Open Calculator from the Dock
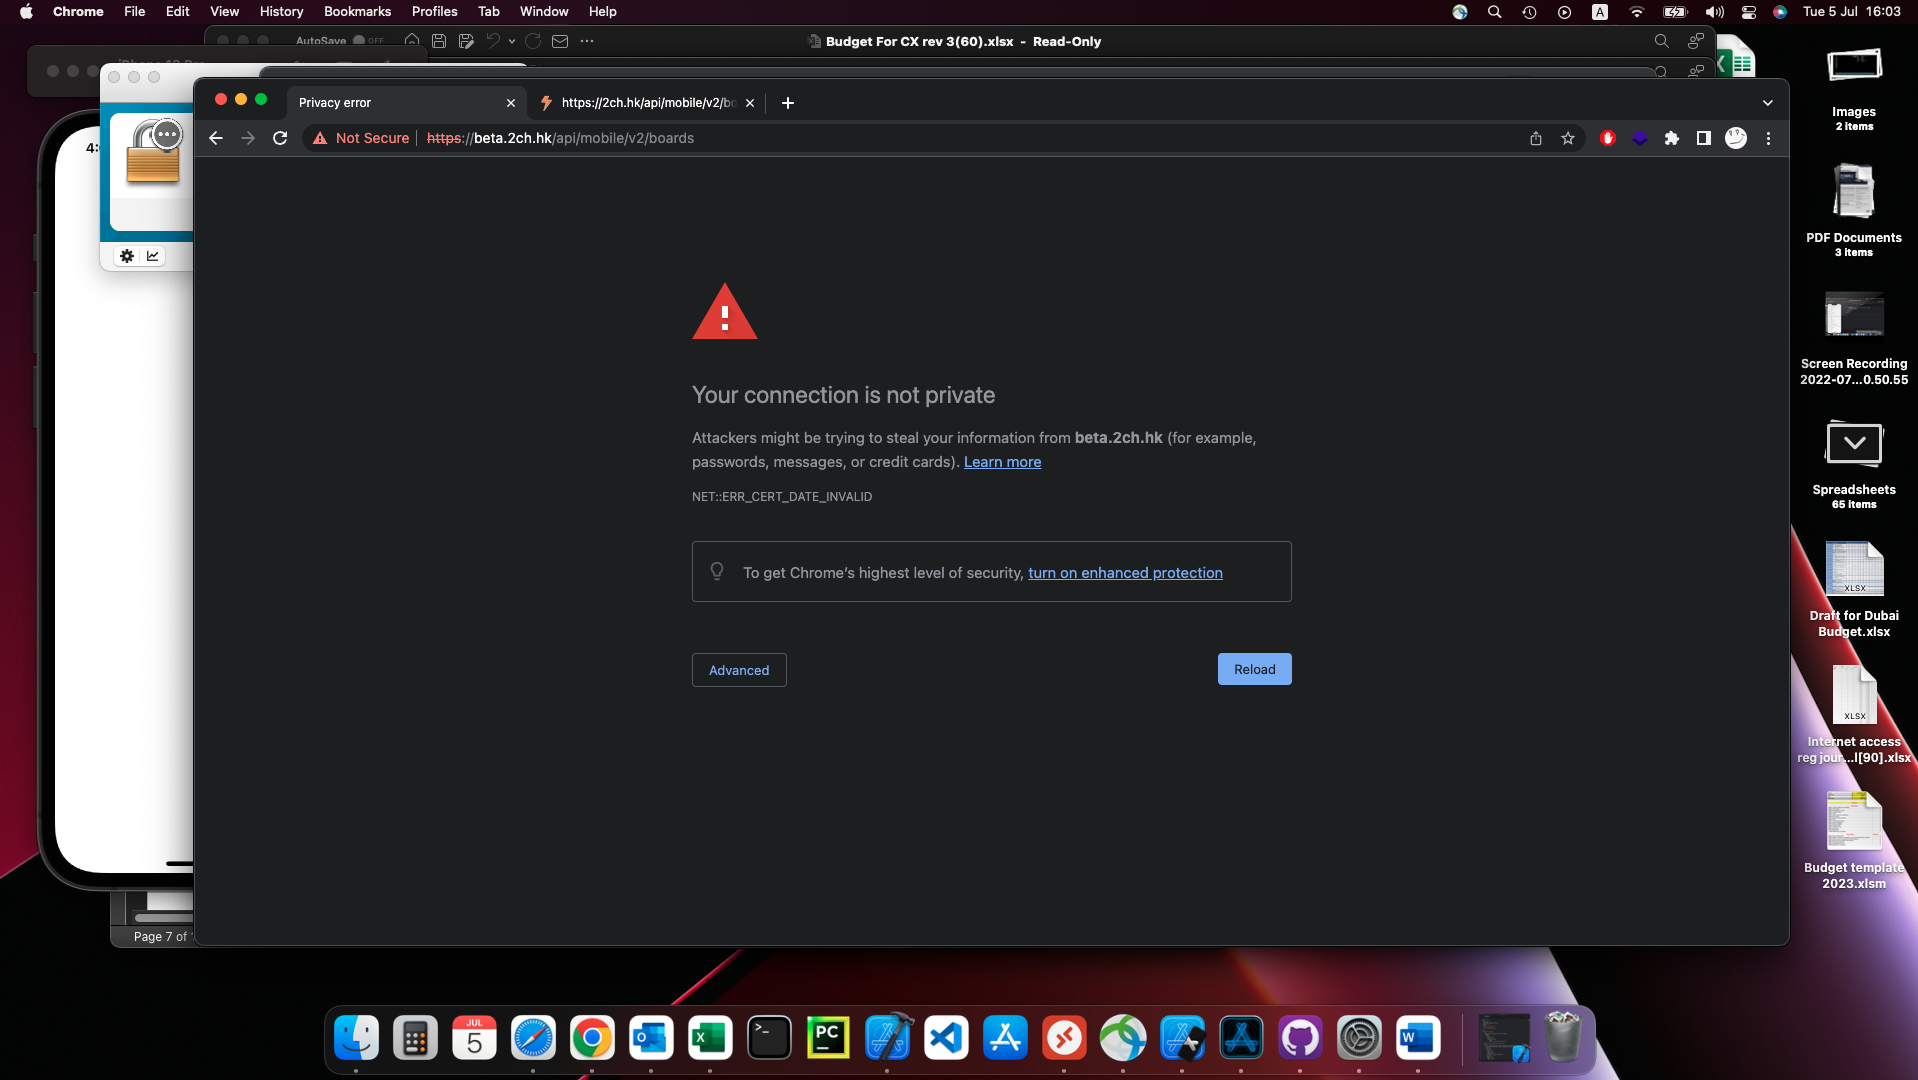Image resolution: width=1918 pixels, height=1080 pixels. click(x=415, y=1038)
